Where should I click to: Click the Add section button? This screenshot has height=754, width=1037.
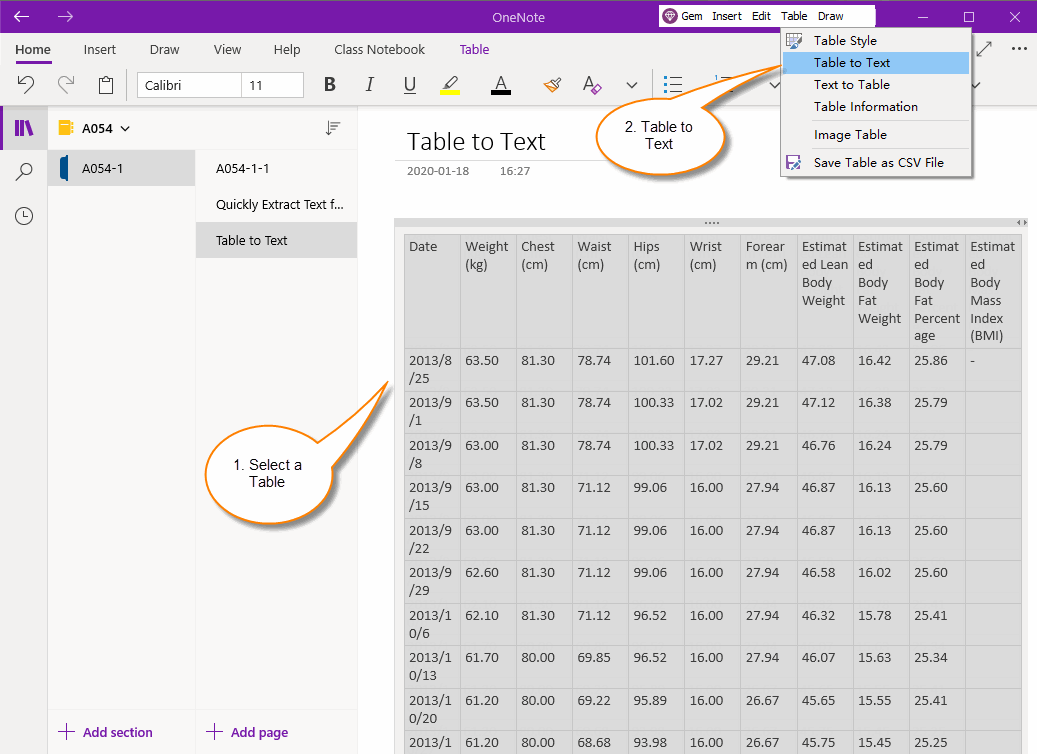click(x=105, y=732)
